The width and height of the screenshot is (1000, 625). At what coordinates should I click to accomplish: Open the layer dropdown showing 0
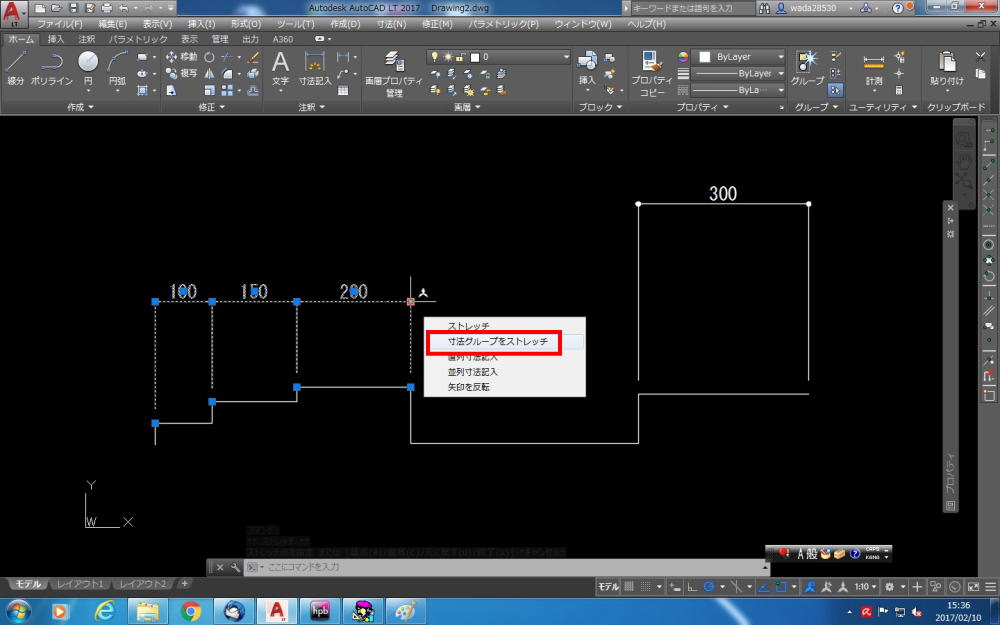[498, 57]
